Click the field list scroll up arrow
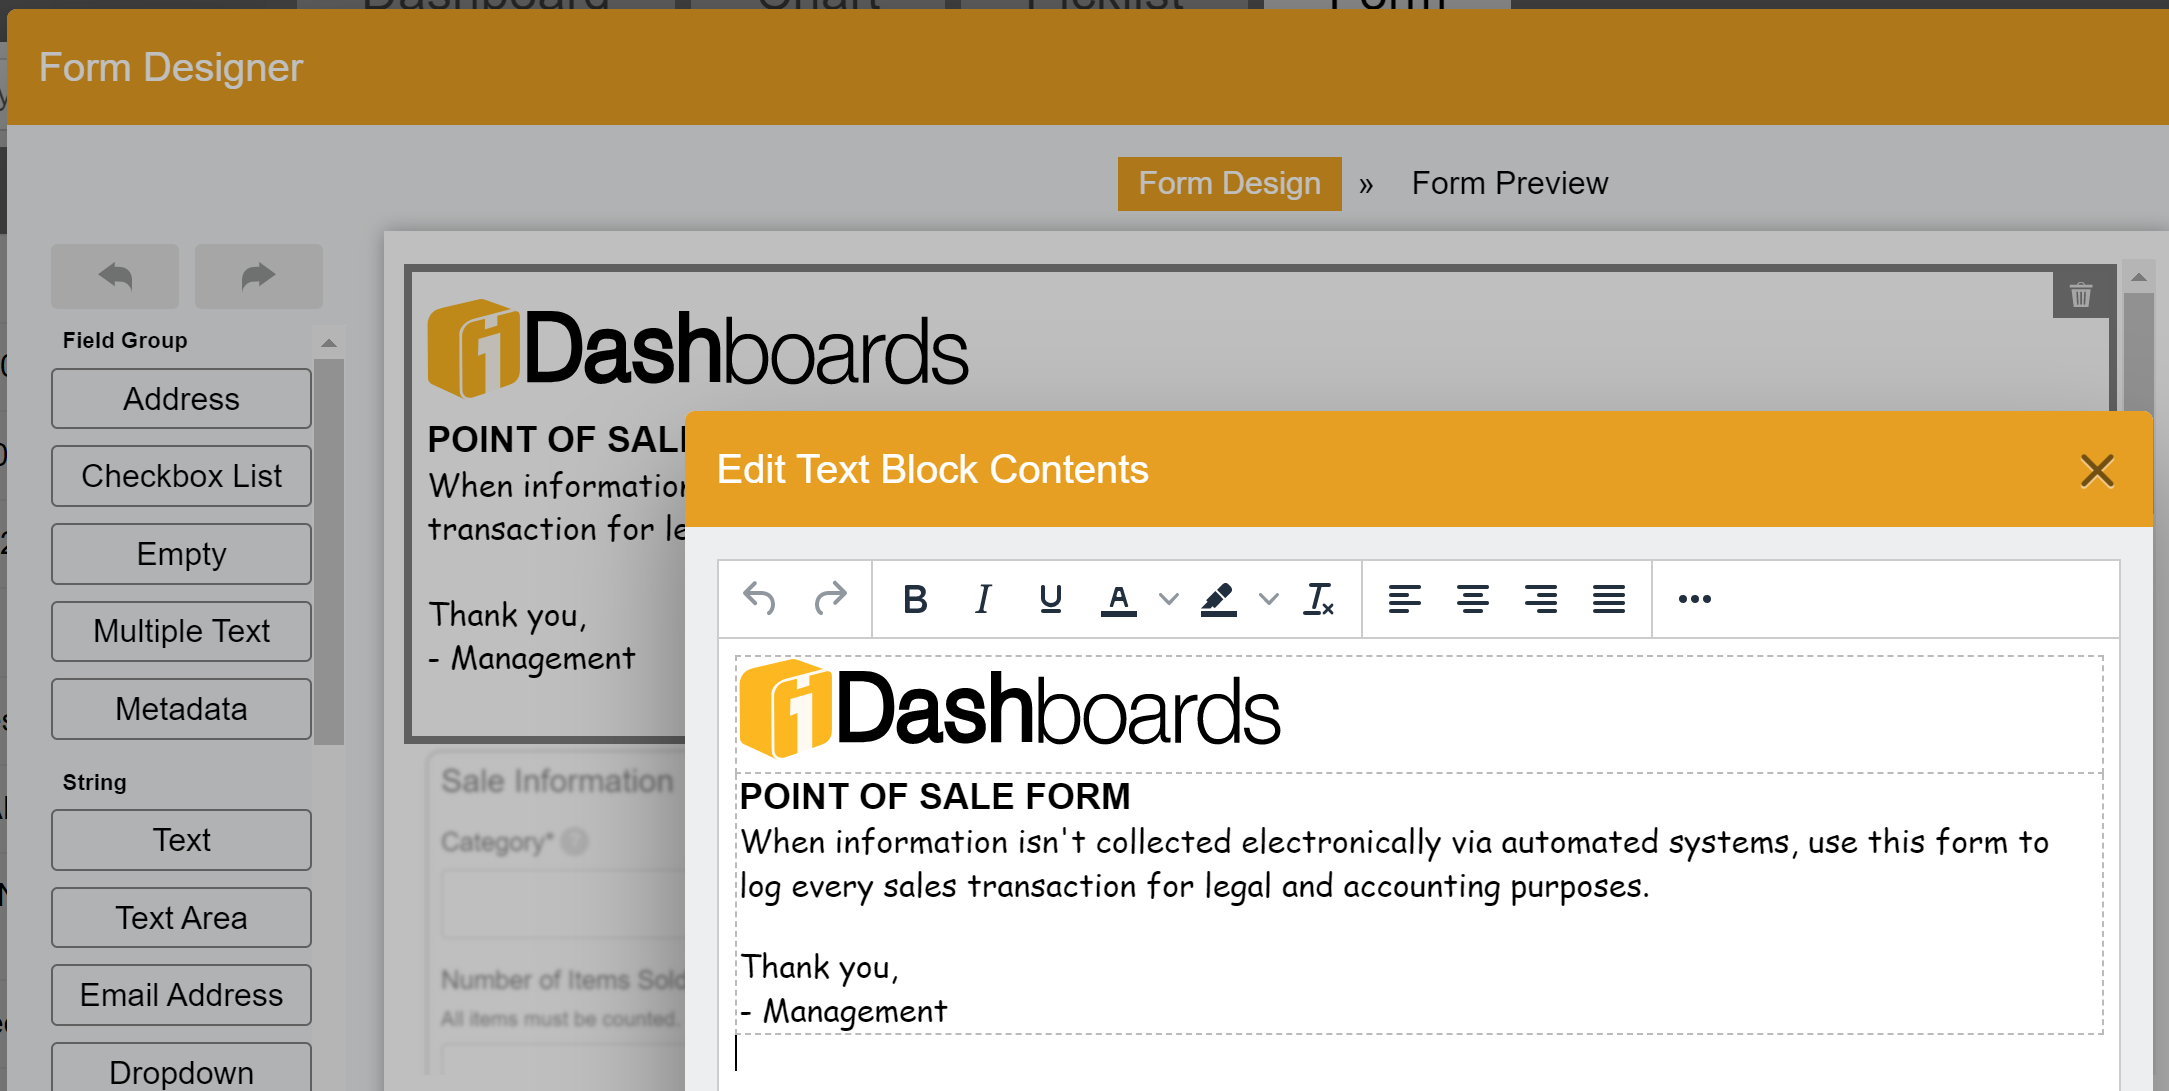The width and height of the screenshot is (2169, 1091). (328, 343)
